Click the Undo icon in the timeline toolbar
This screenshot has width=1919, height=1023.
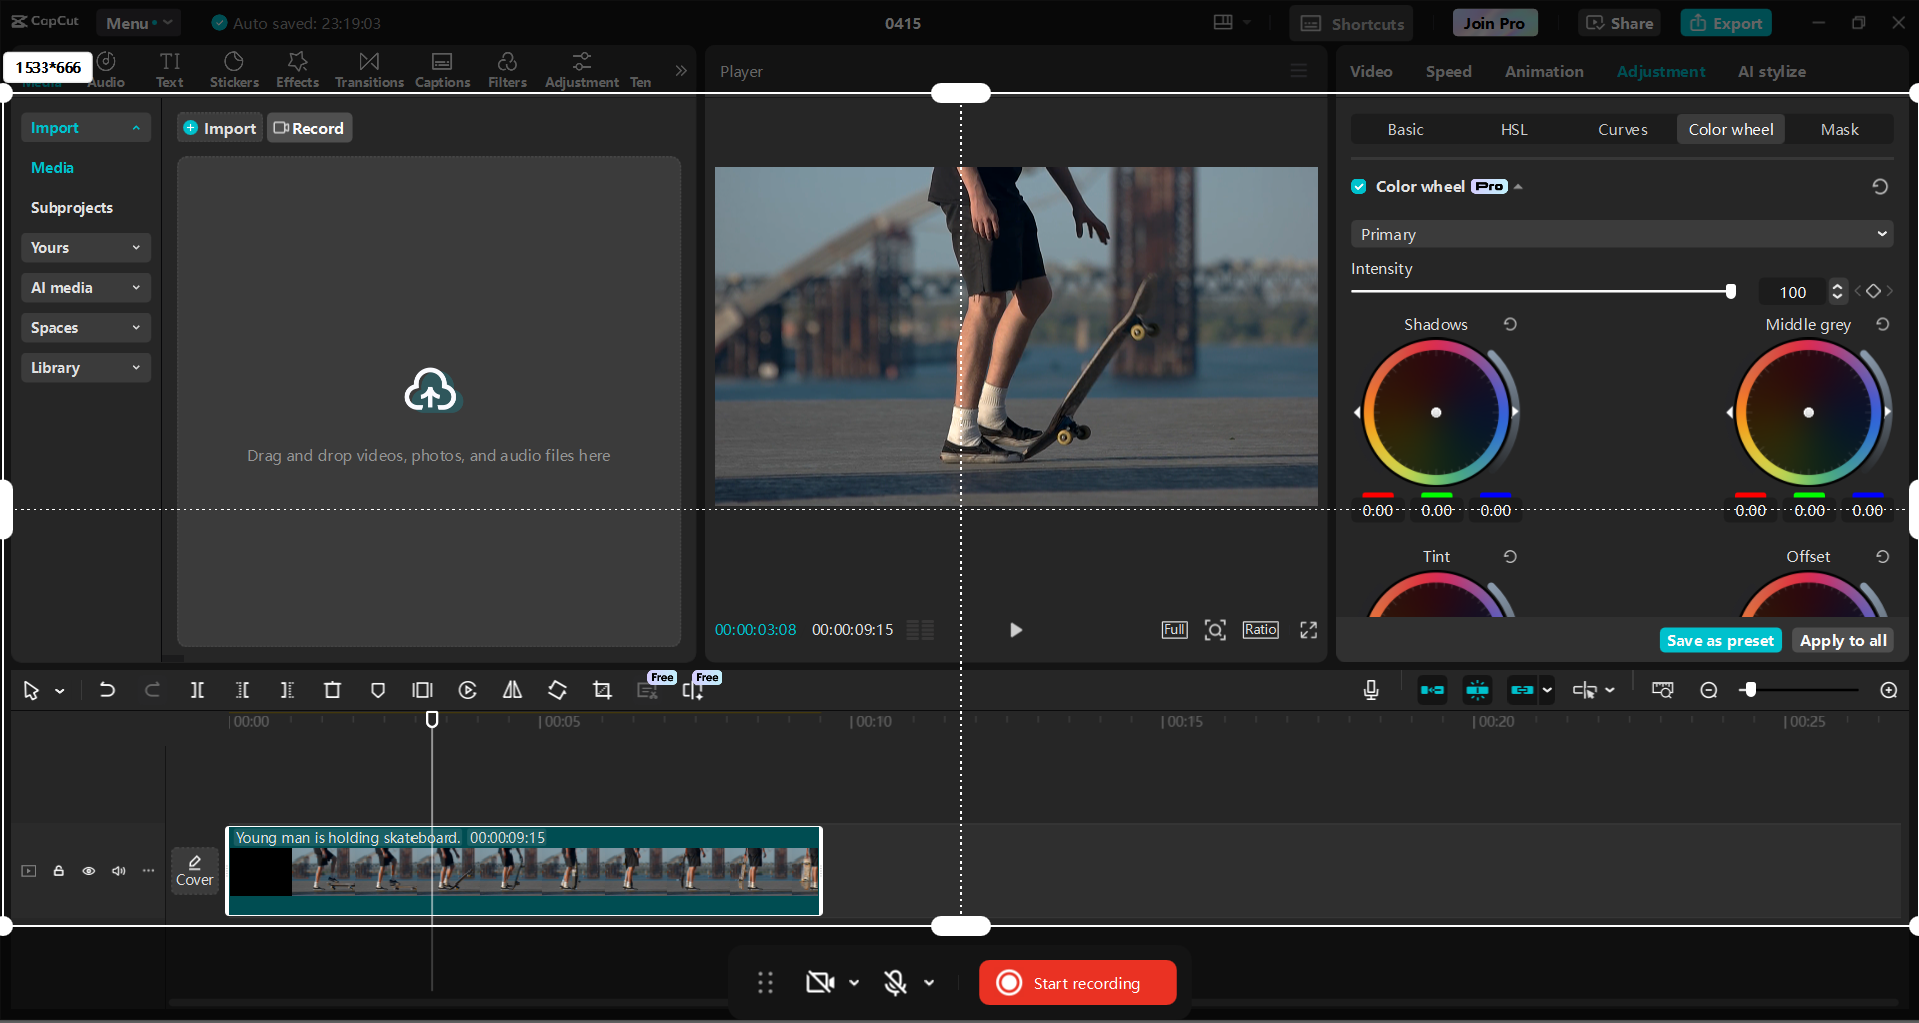tap(107, 690)
